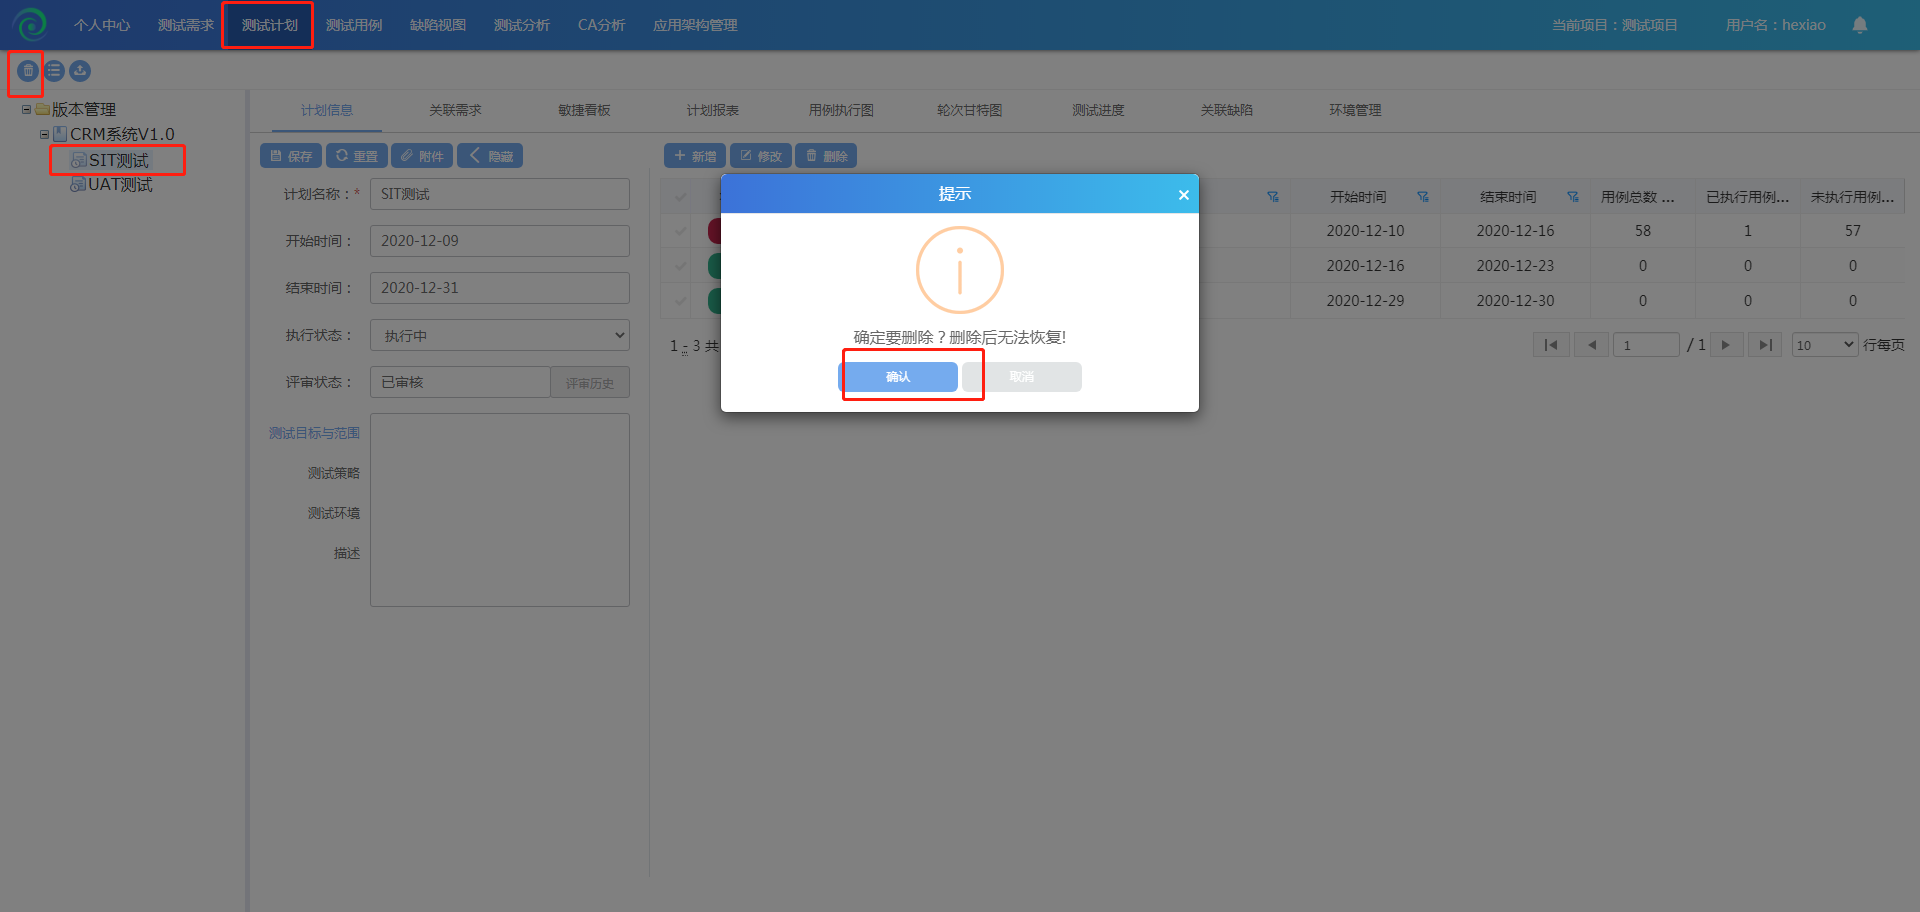This screenshot has width=1920, height=912.
Task: Open notifications via the bell icon
Action: point(1859,25)
